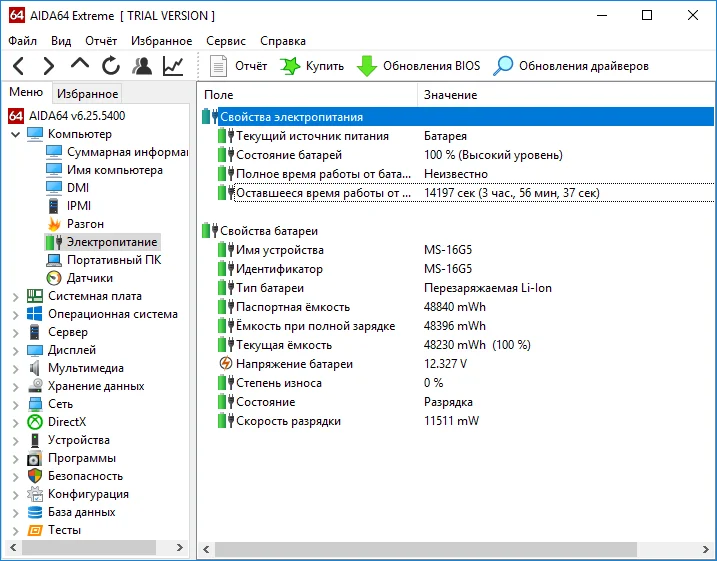The width and height of the screenshot is (717, 561).
Task: Click the flame icon next to Разгон
Action: pyautogui.click(x=54, y=224)
